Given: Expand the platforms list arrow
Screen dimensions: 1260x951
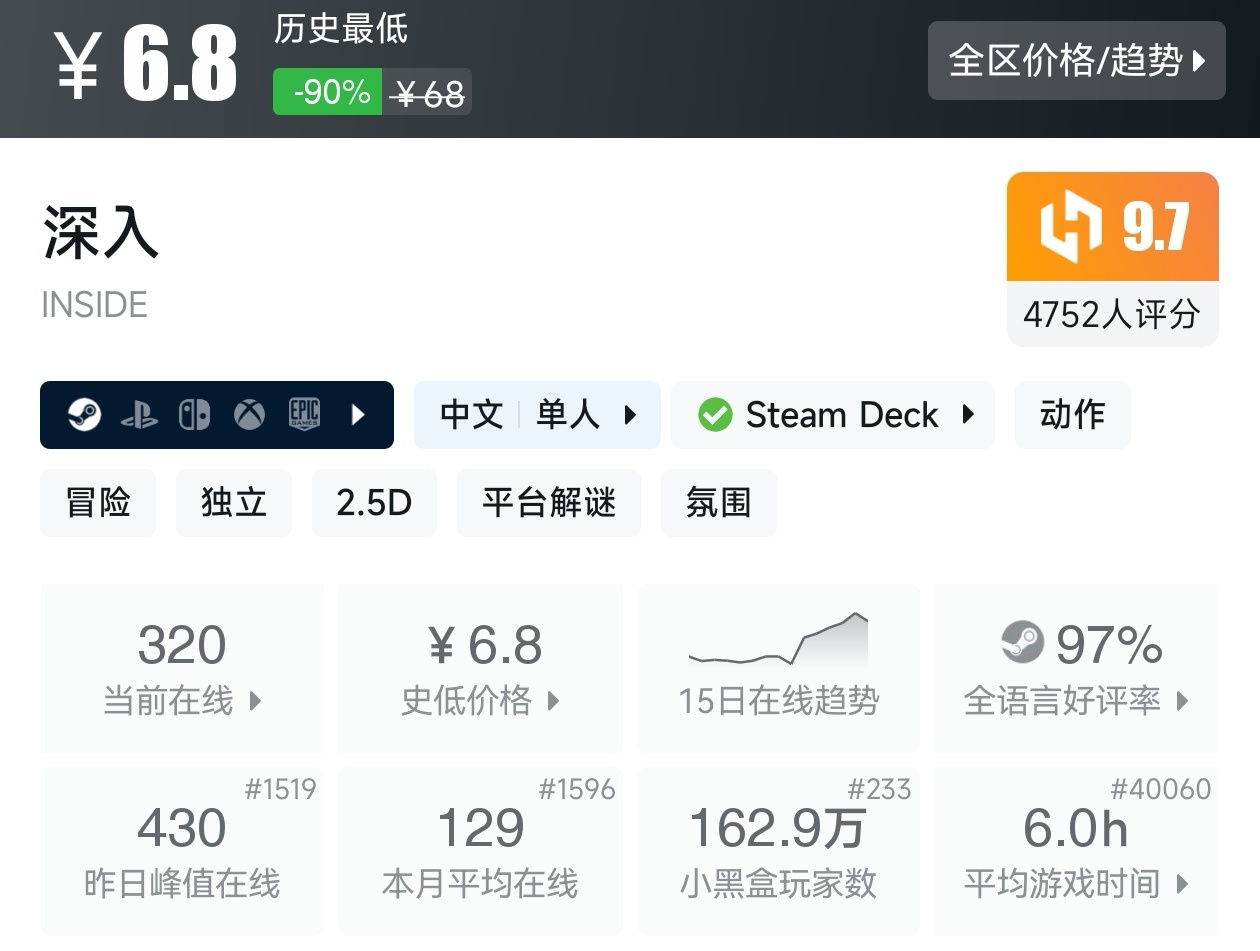Looking at the screenshot, I should click(359, 414).
